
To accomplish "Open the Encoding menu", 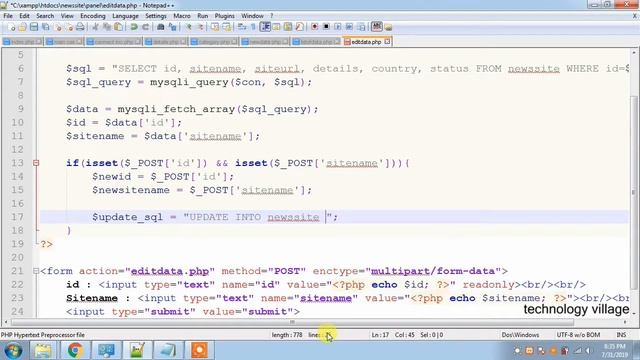I will (93, 16).
